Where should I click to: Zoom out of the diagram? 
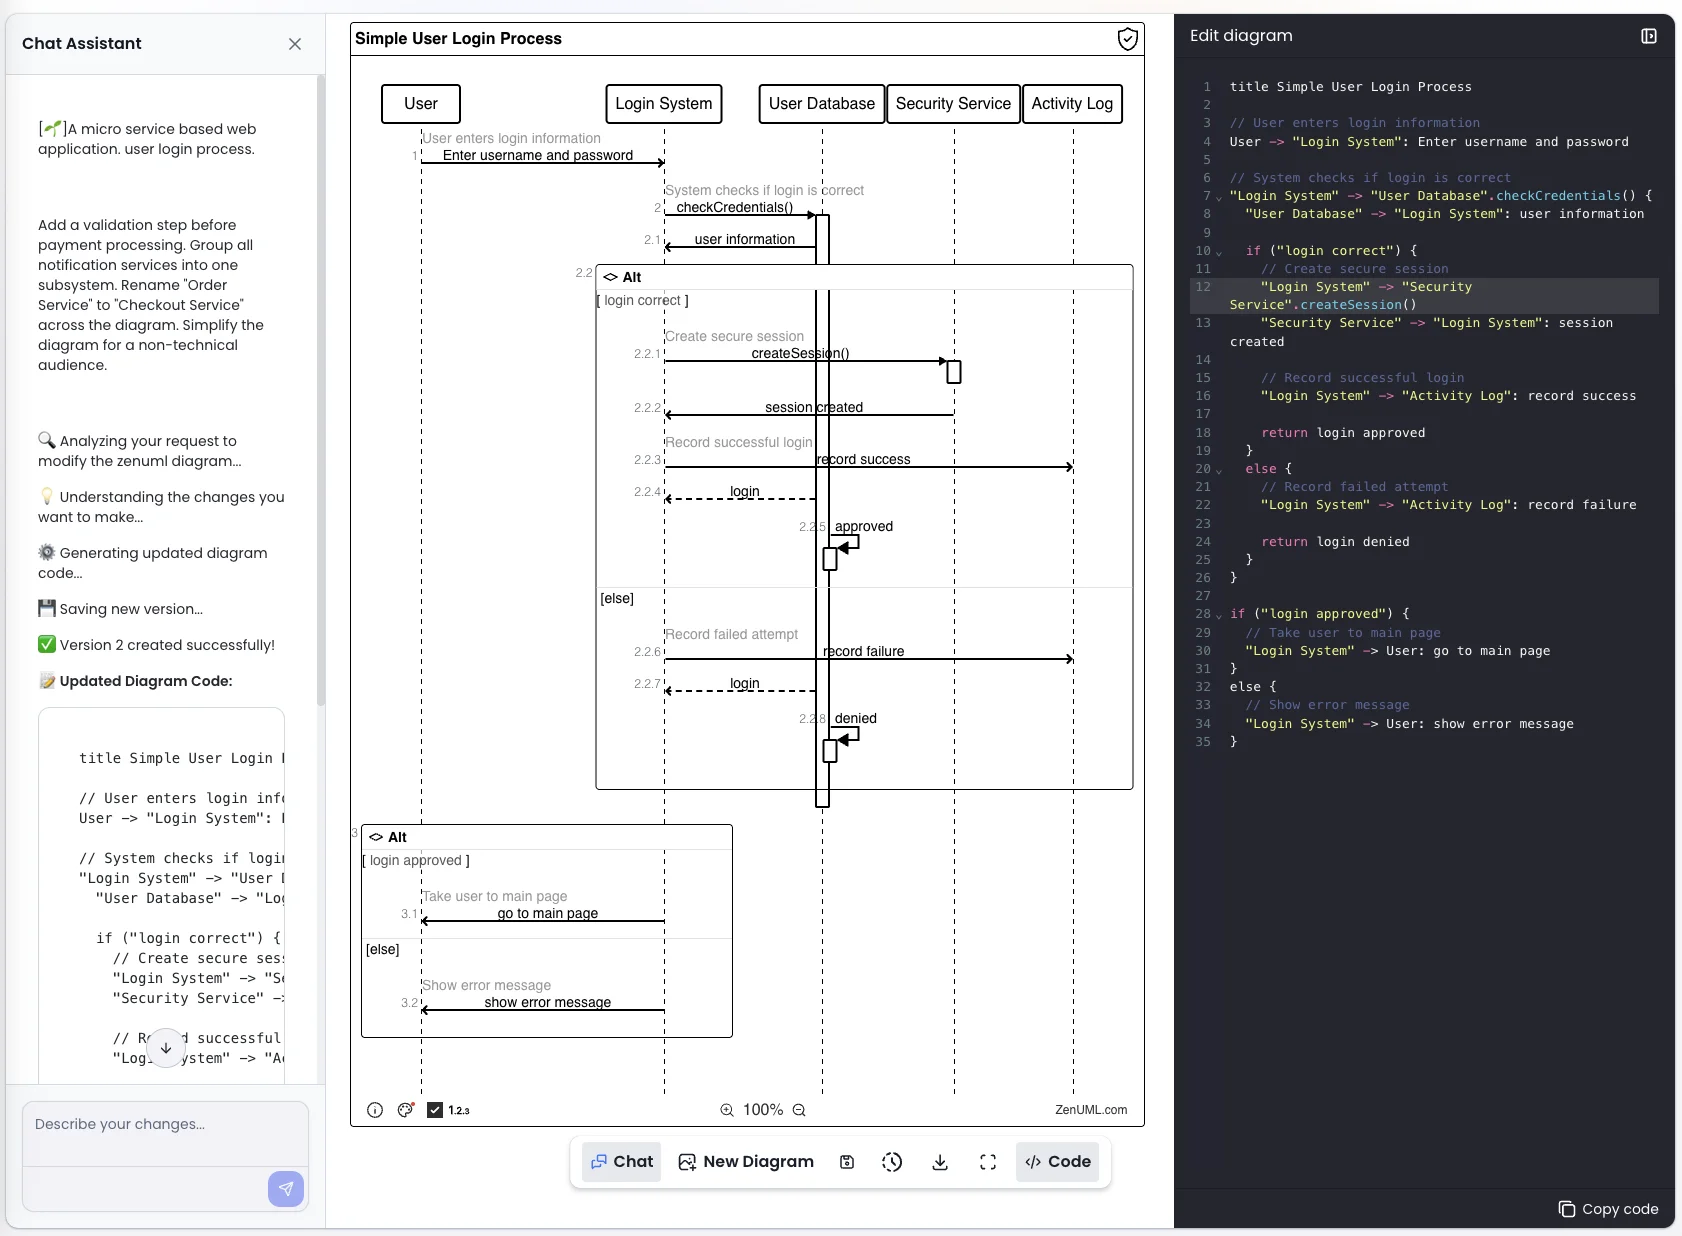(799, 1110)
